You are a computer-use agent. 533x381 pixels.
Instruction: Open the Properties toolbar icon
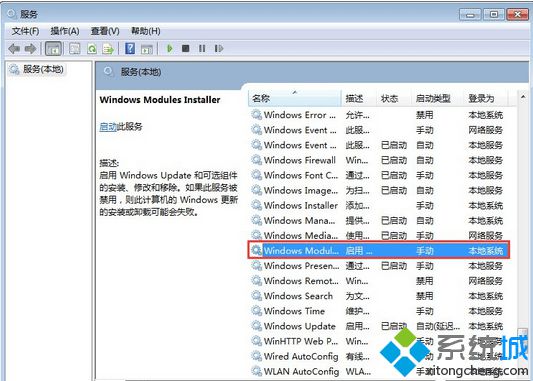pyautogui.click(x=74, y=49)
